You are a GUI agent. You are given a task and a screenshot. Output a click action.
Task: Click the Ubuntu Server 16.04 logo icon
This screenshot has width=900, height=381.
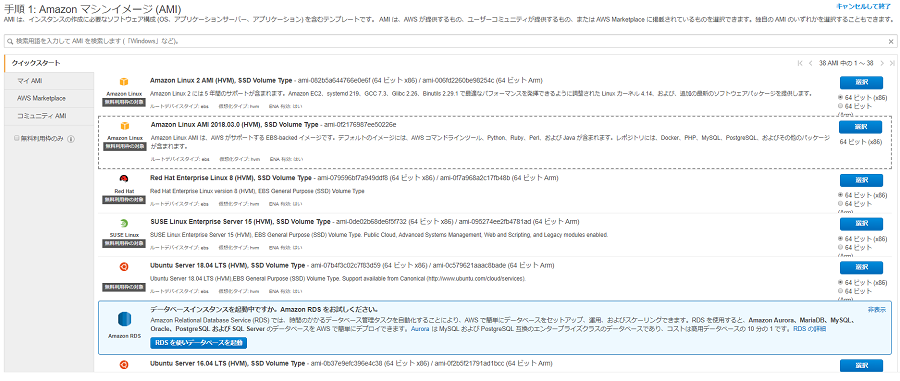124,364
